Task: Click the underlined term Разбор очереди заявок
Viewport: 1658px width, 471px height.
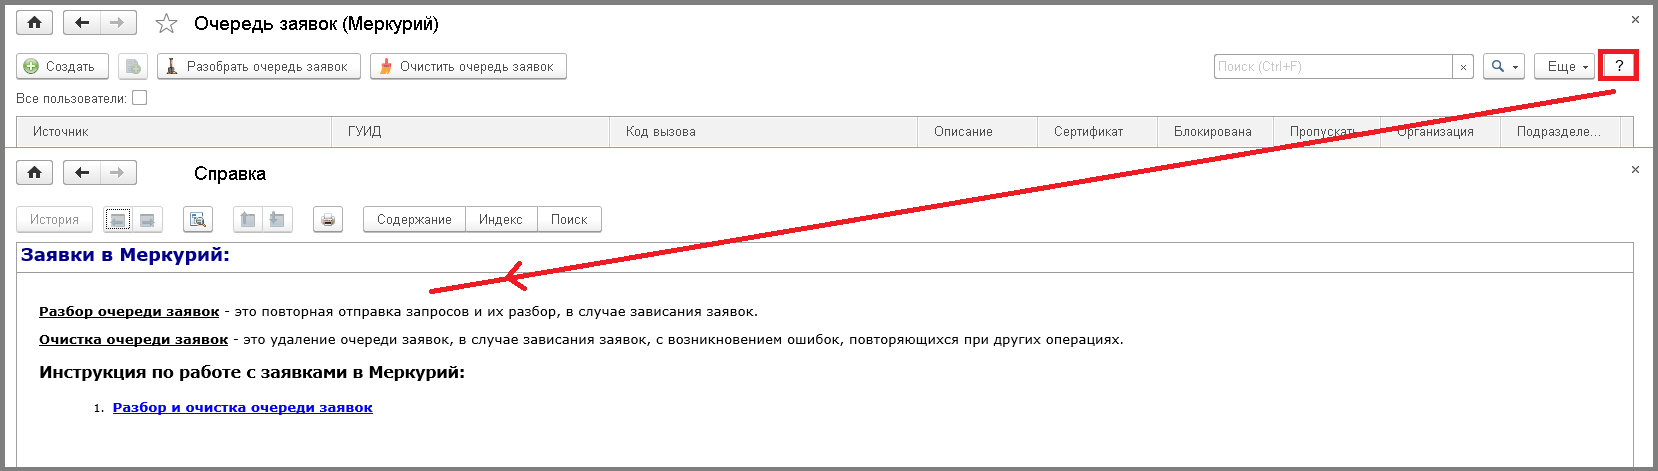Action: point(129,311)
